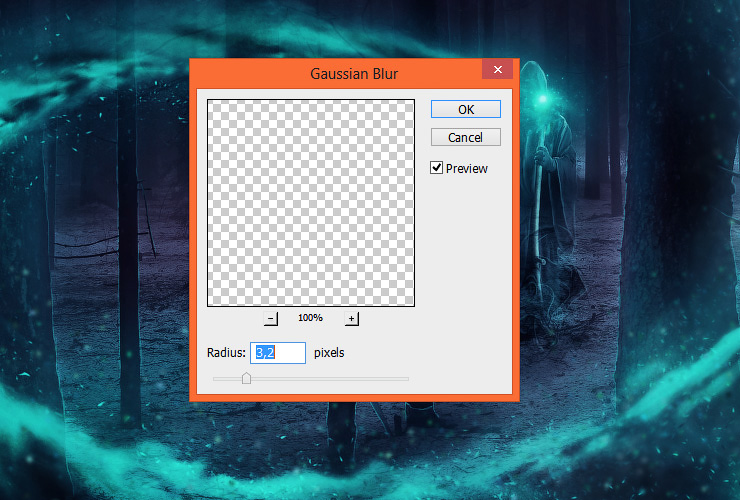
Task: Cancel the Gaussian Blur dialog
Action: pos(465,137)
